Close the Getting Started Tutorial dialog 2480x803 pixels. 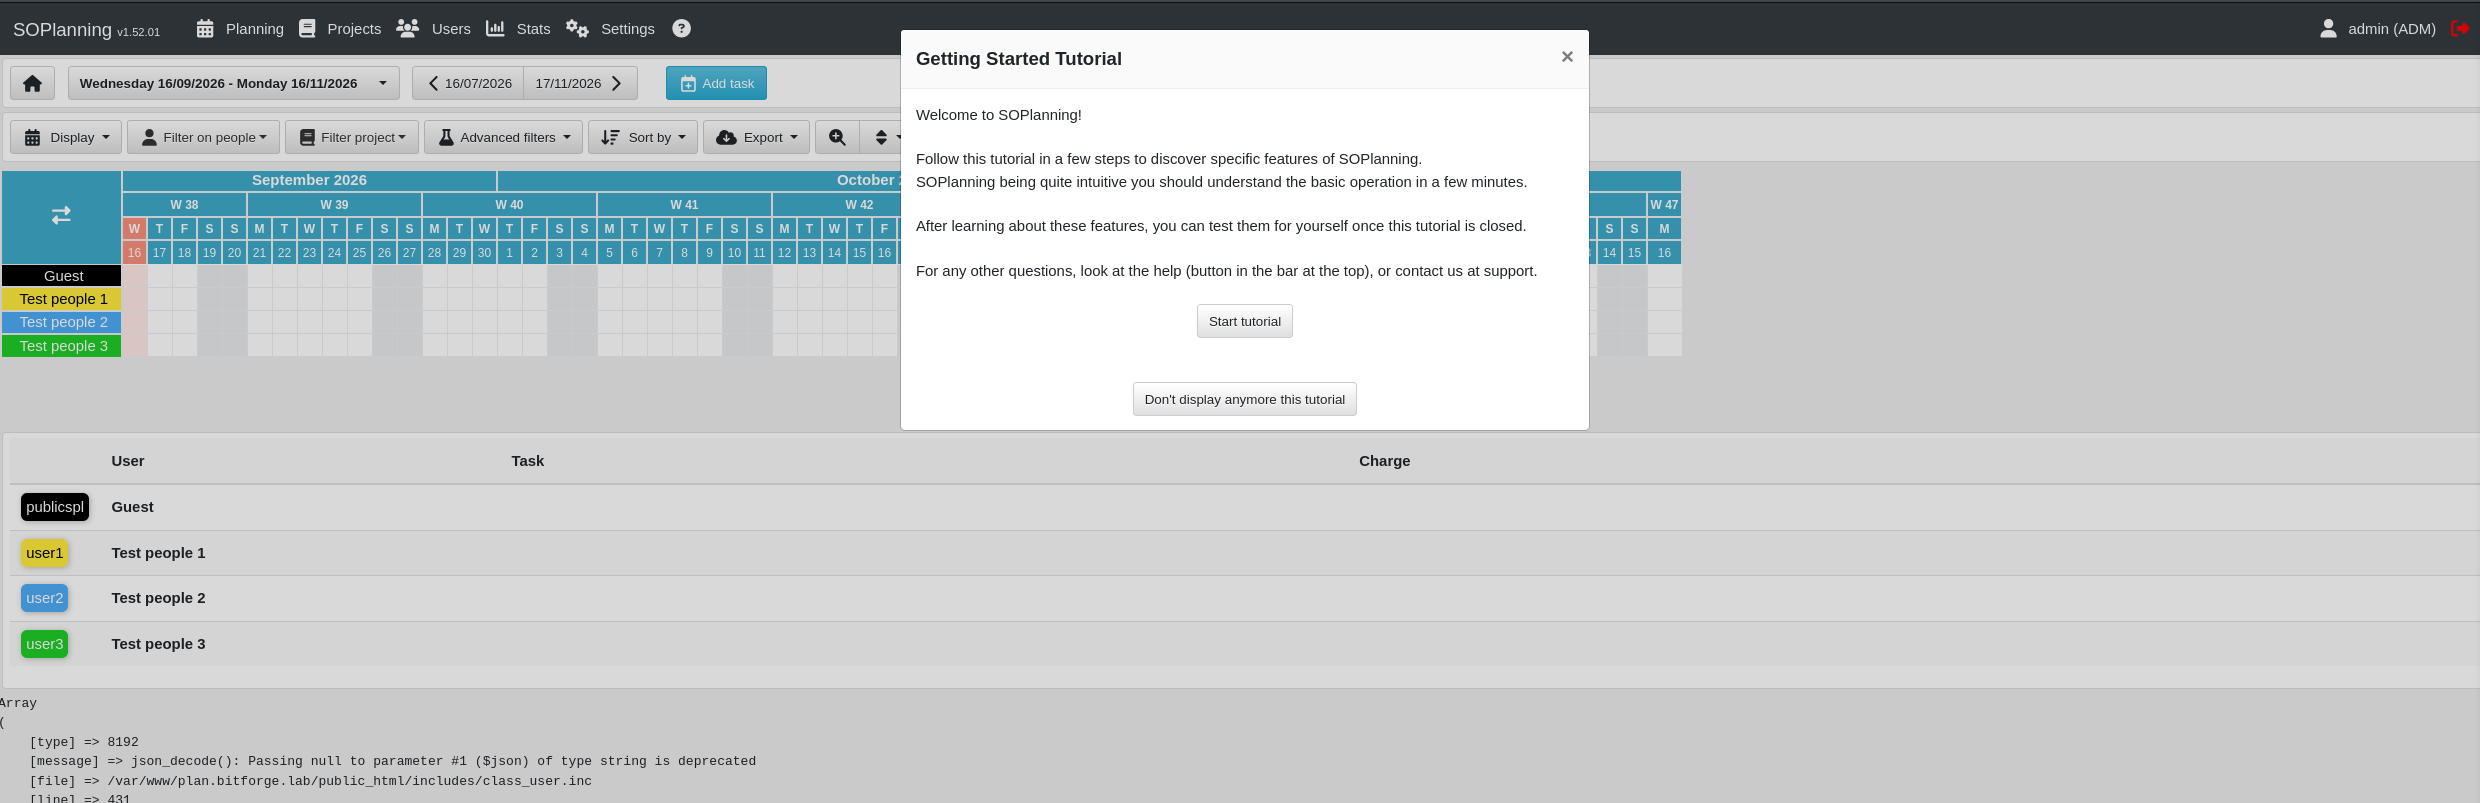[1567, 57]
